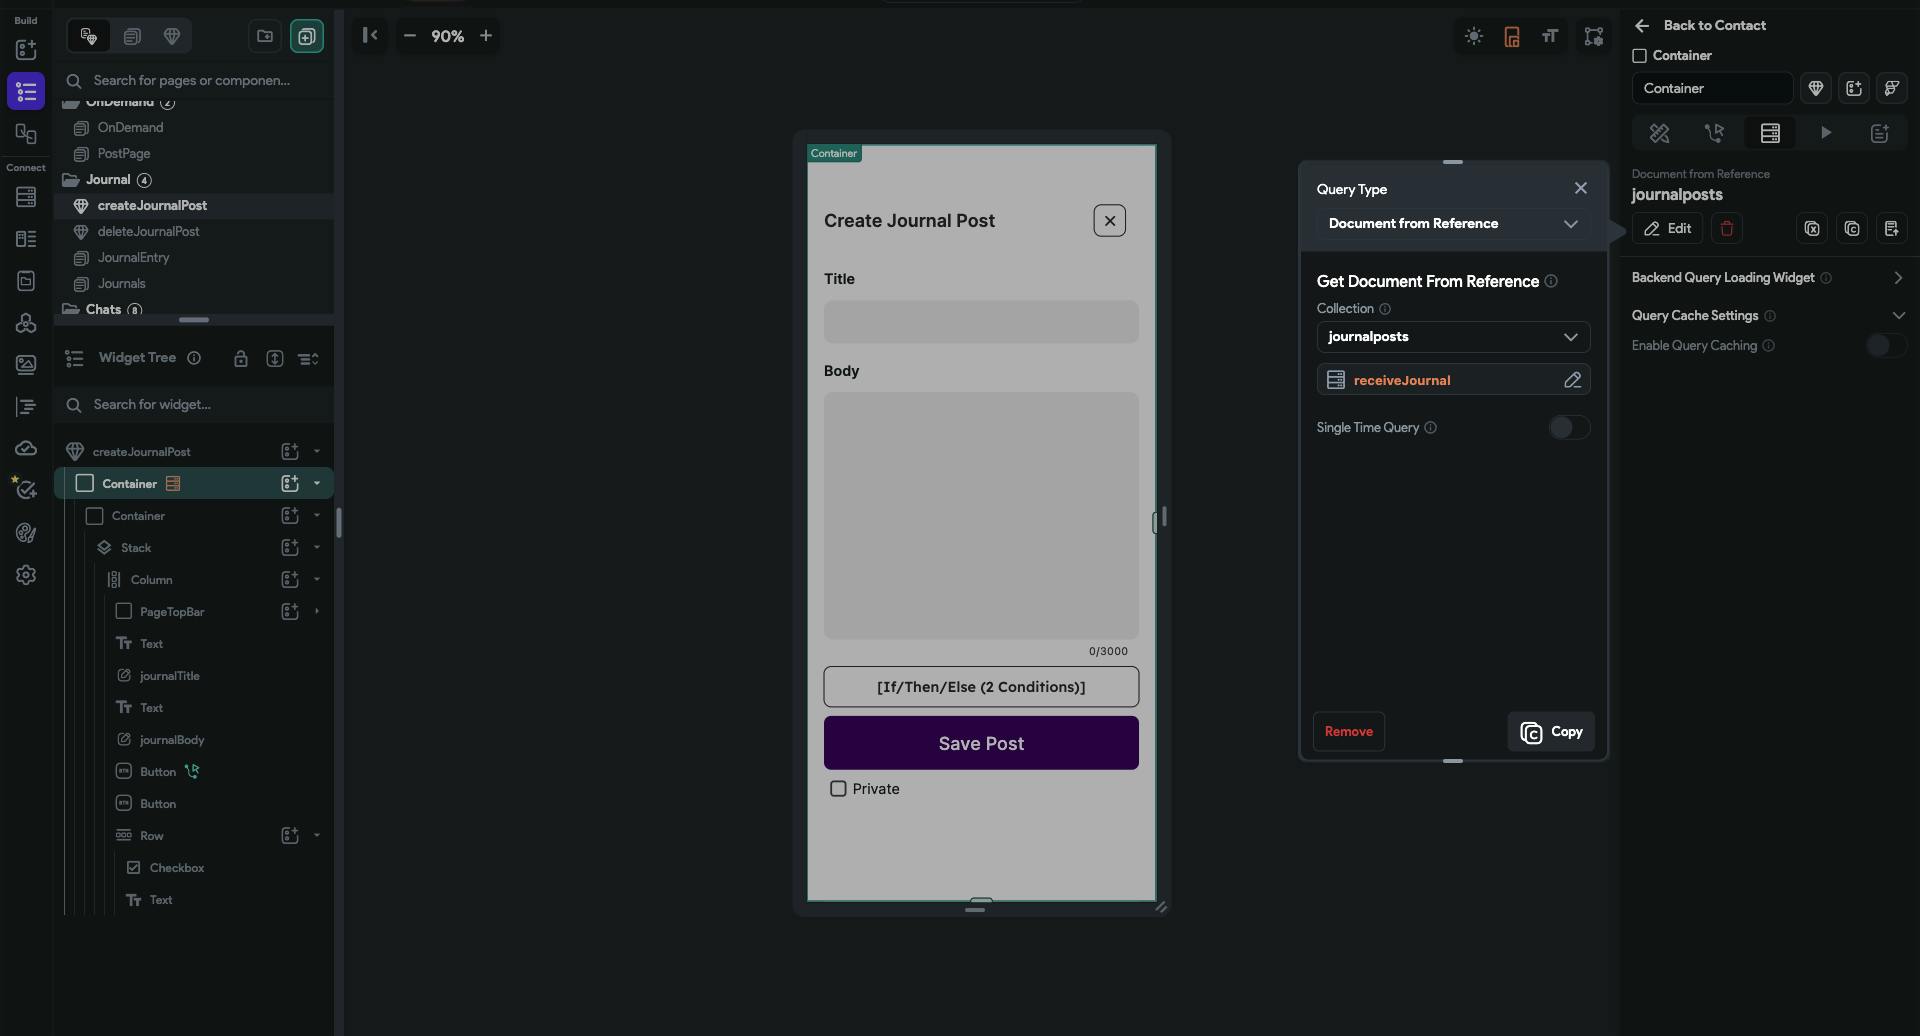The image size is (1920, 1036).
Task: Open the Build add-widget icon in left rail
Action: click(x=26, y=50)
